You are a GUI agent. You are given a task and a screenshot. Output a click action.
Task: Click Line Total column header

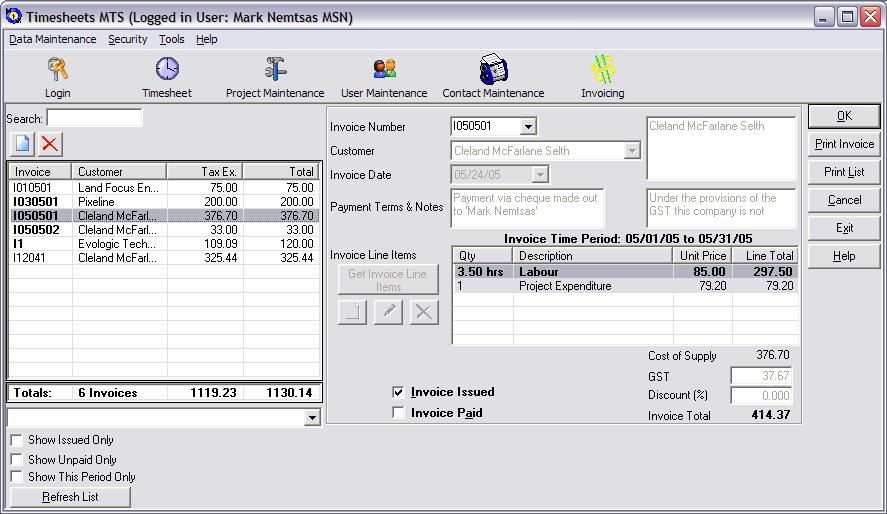[765, 256]
